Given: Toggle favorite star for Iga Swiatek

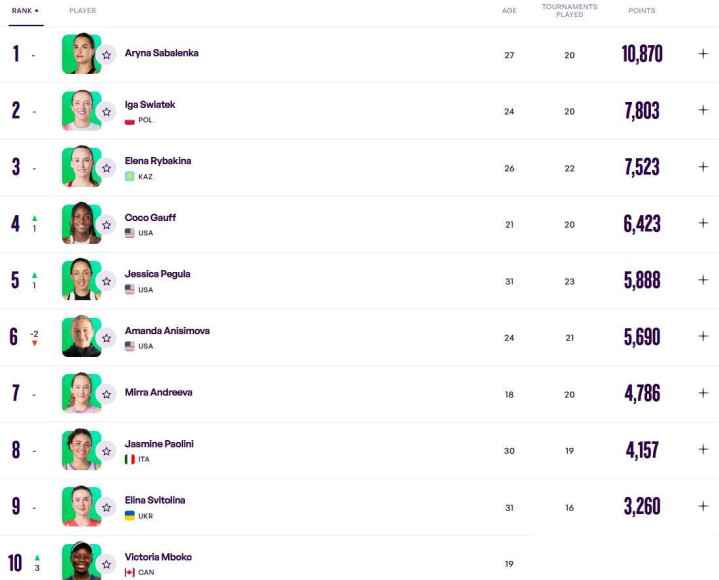Looking at the screenshot, I should pos(106,111).
